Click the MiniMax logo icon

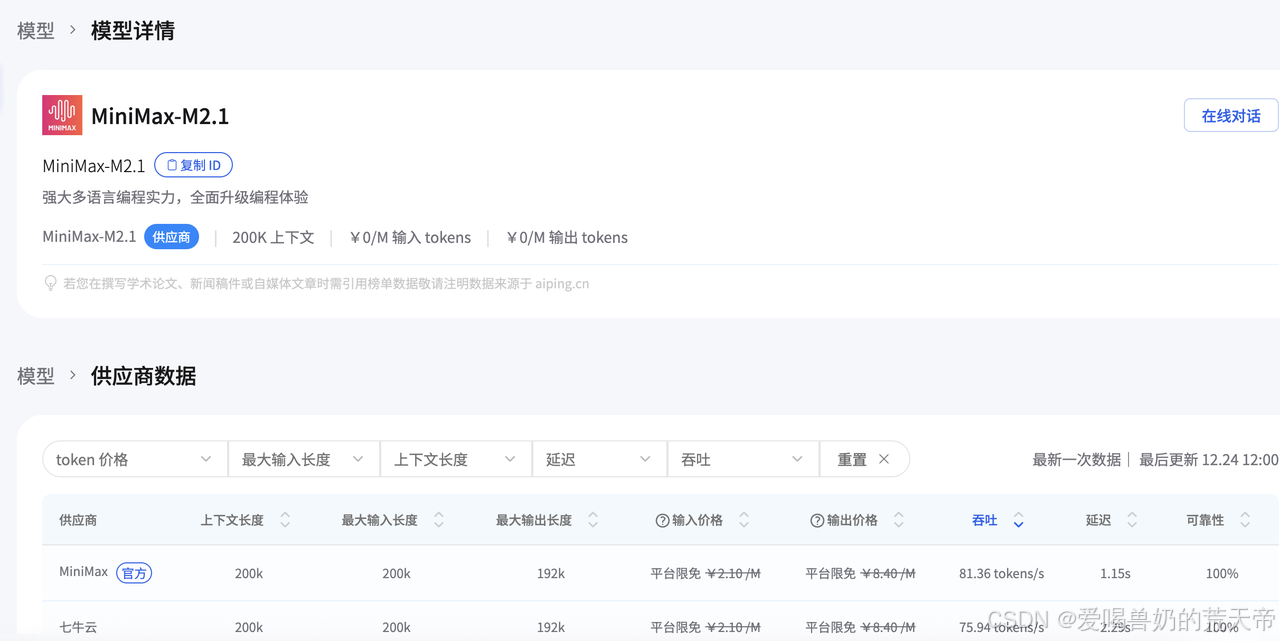pyautogui.click(x=61, y=114)
